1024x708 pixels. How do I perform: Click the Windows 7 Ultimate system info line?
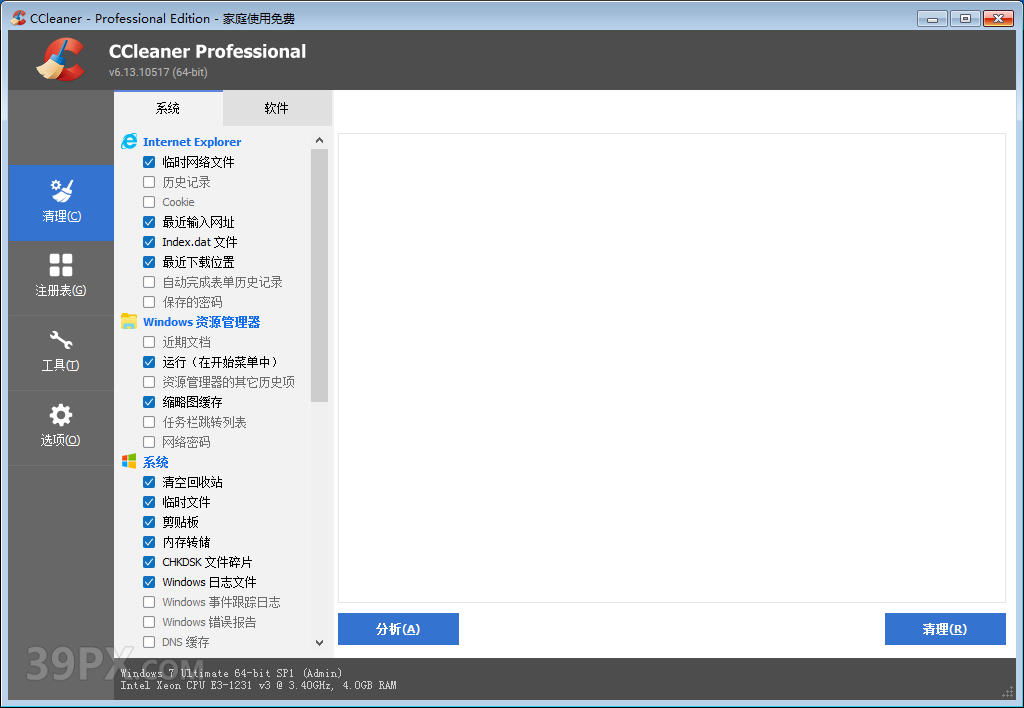coord(231,673)
